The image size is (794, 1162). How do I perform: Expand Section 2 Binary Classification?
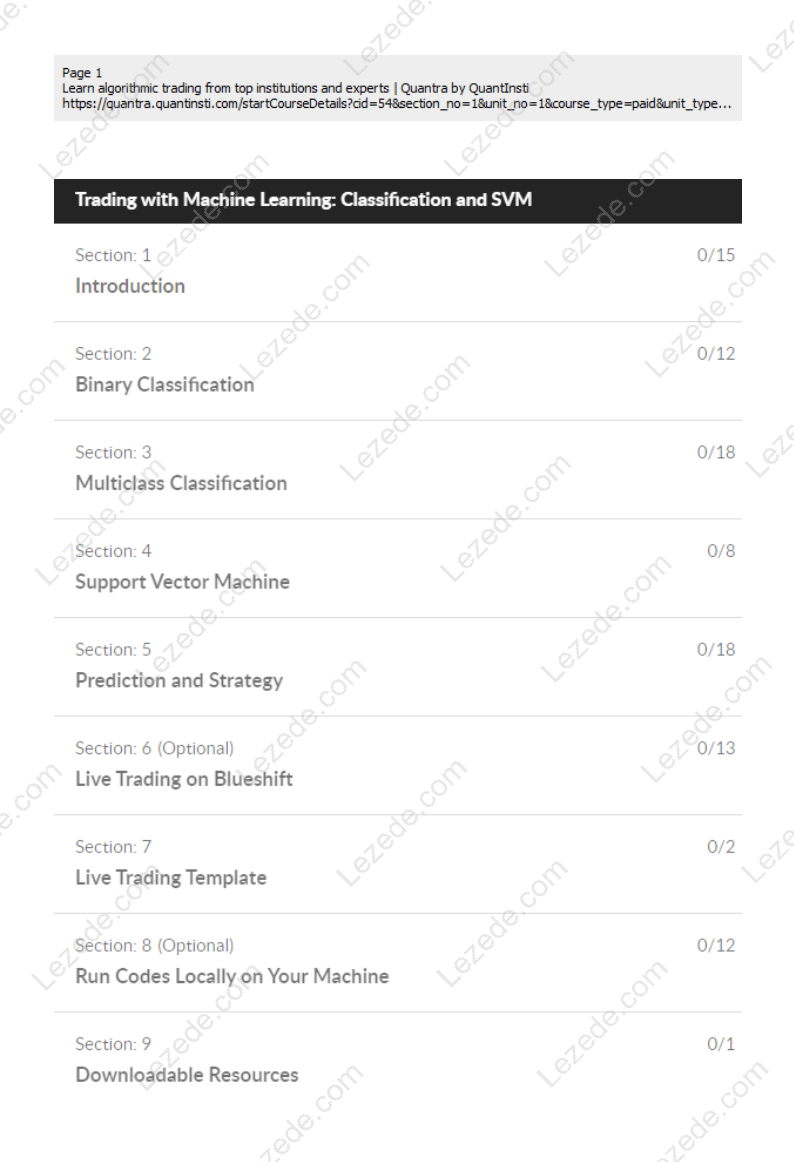[397, 371]
